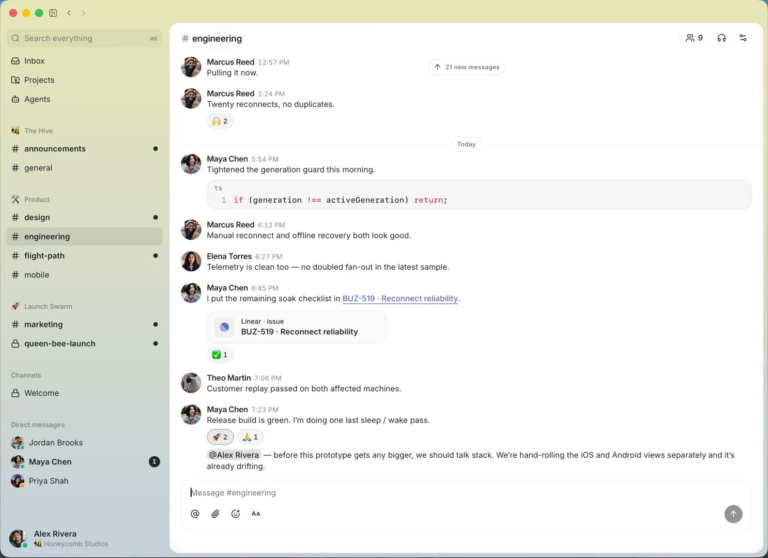Open Alex Rivera profile menu
This screenshot has width=768, height=558.
click(x=59, y=538)
